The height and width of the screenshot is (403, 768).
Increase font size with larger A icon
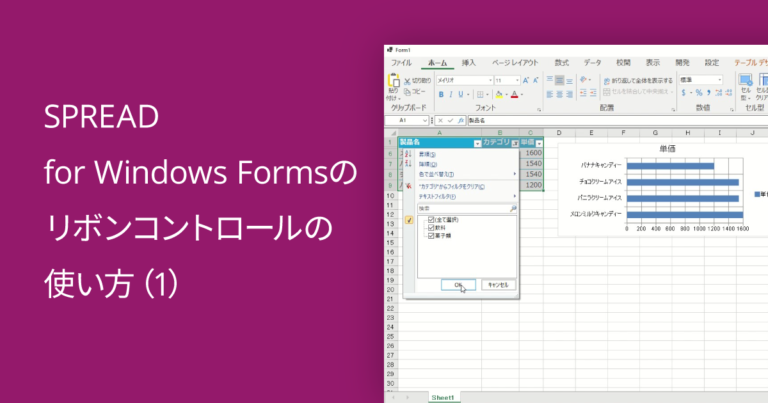pyautogui.click(x=526, y=80)
